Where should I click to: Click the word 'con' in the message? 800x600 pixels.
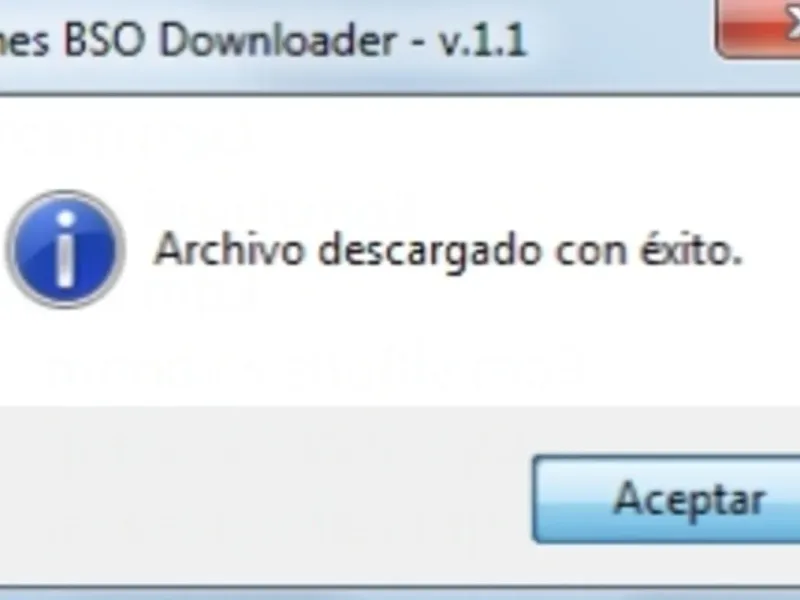click(591, 253)
